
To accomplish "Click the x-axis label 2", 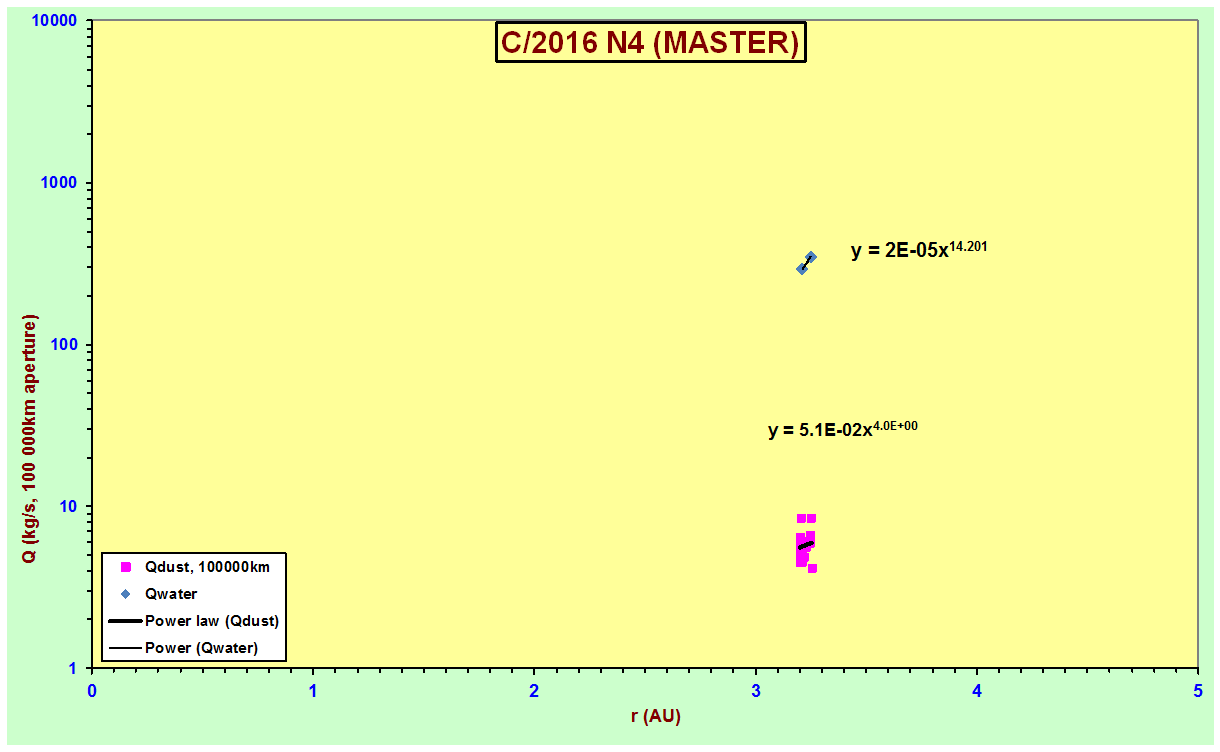I will [x=534, y=689].
